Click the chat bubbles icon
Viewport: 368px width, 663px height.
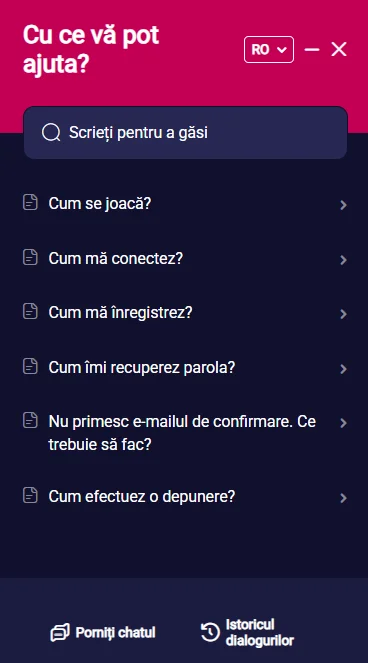coord(60,633)
